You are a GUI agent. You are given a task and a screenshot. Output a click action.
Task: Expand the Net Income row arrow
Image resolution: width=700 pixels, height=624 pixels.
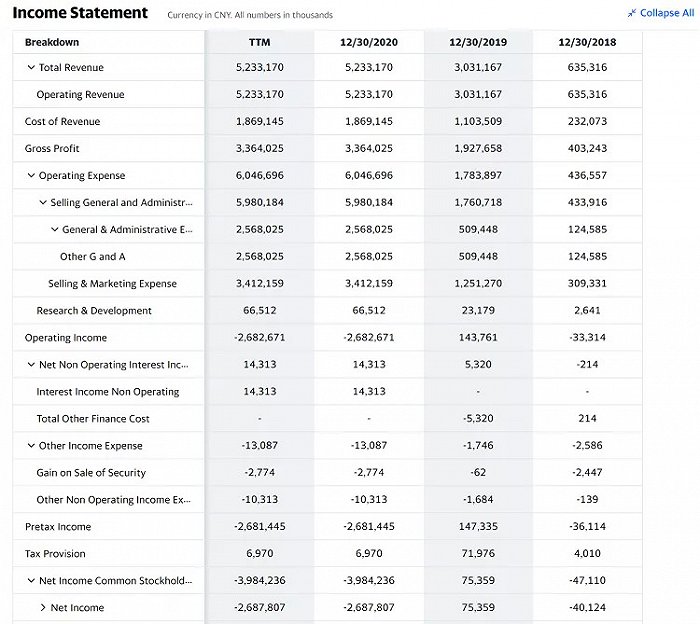pos(43,607)
